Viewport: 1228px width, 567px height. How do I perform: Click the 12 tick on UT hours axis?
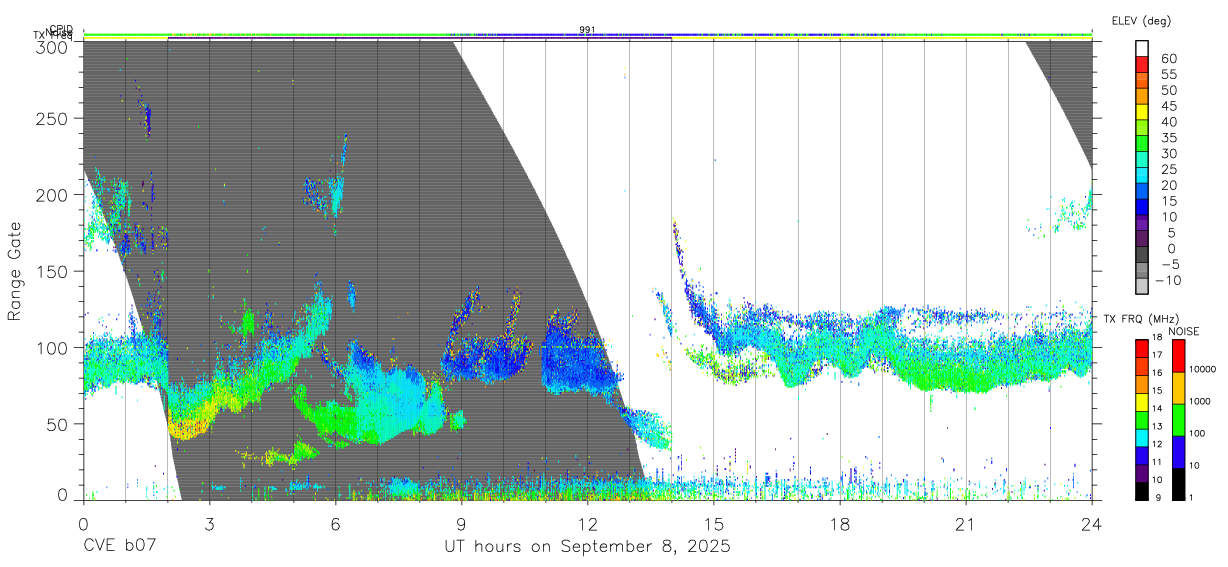point(587,524)
